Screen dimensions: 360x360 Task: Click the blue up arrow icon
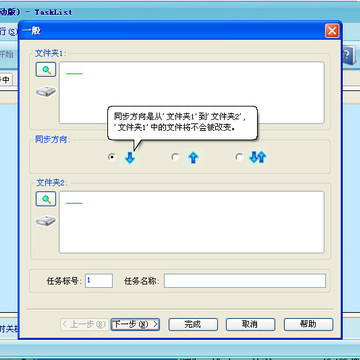pyautogui.click(x=193, y=157)
